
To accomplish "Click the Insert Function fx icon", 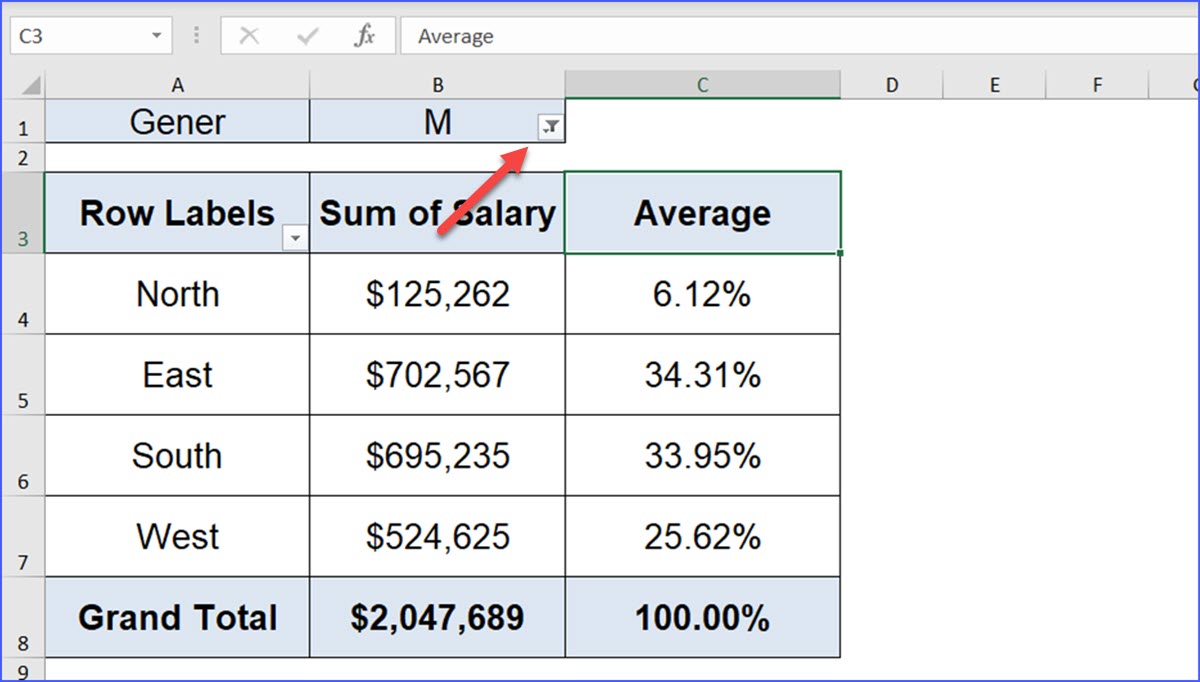I will [x=364, y=36].
